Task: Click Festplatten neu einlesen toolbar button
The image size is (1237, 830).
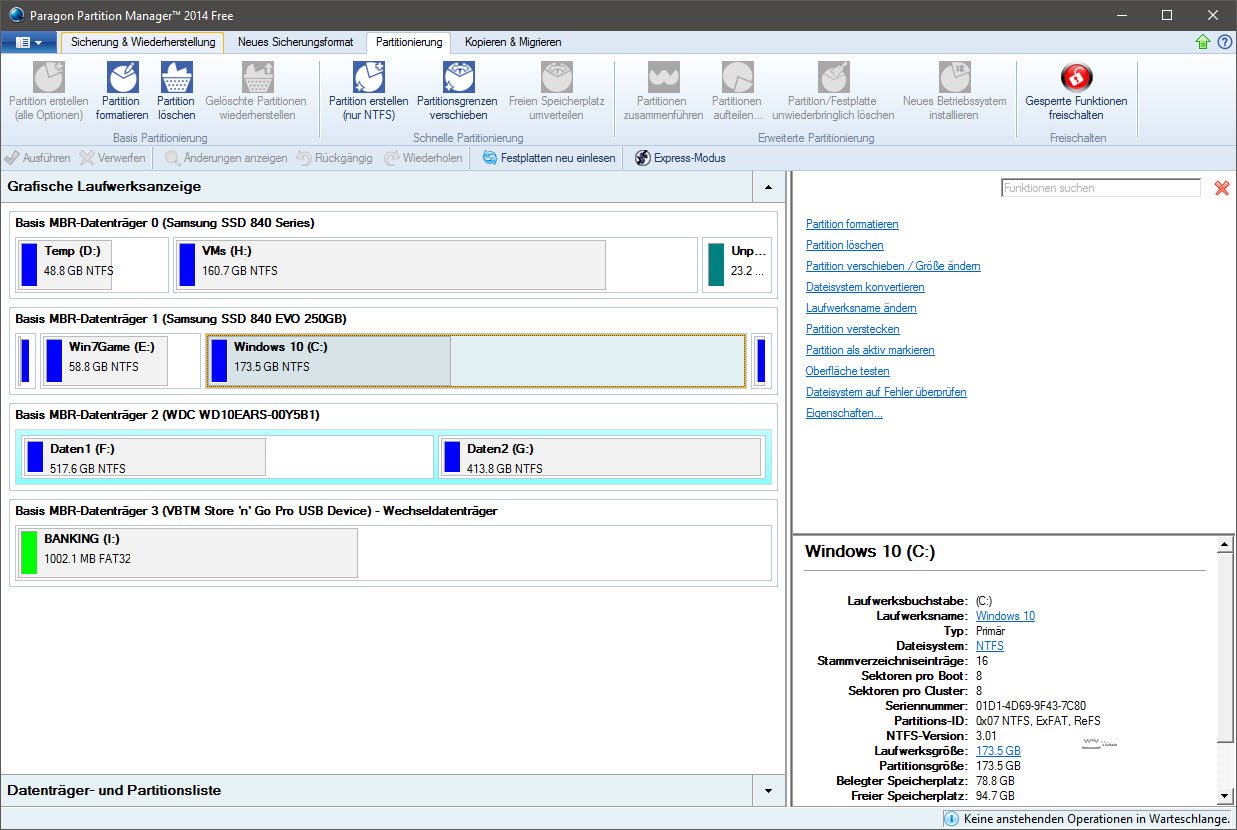Action: (548, 158)
